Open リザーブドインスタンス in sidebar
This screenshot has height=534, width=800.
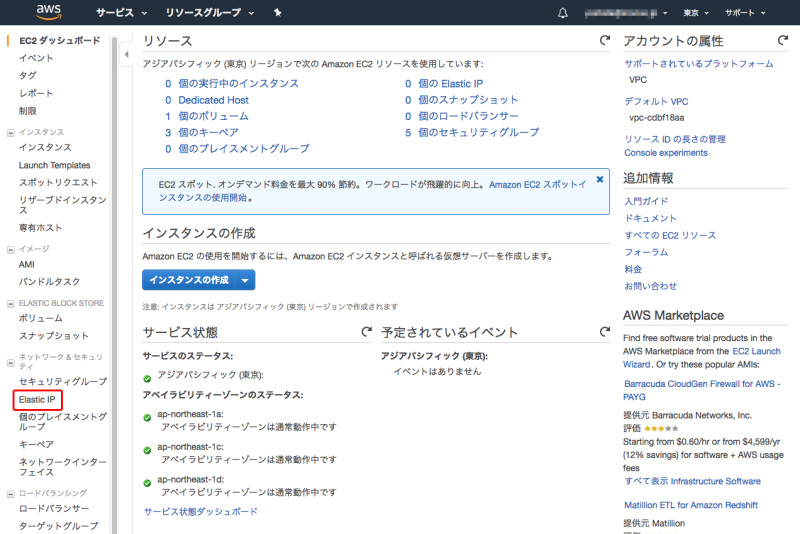tap(62, 205)
